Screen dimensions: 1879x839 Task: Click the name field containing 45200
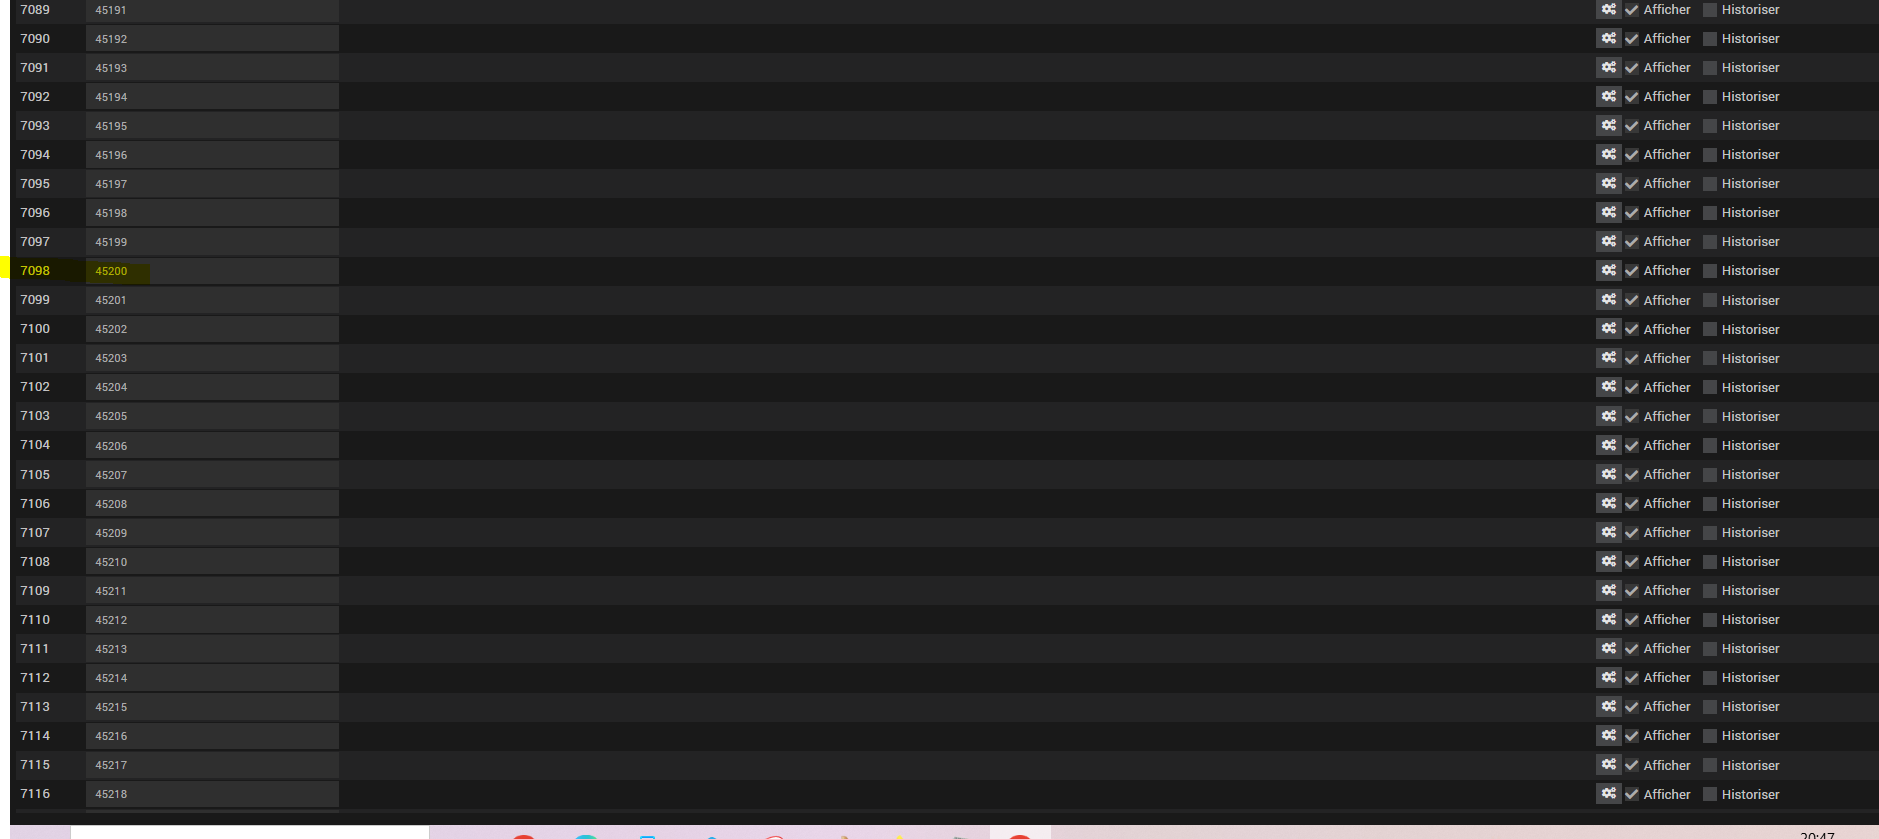212,271
